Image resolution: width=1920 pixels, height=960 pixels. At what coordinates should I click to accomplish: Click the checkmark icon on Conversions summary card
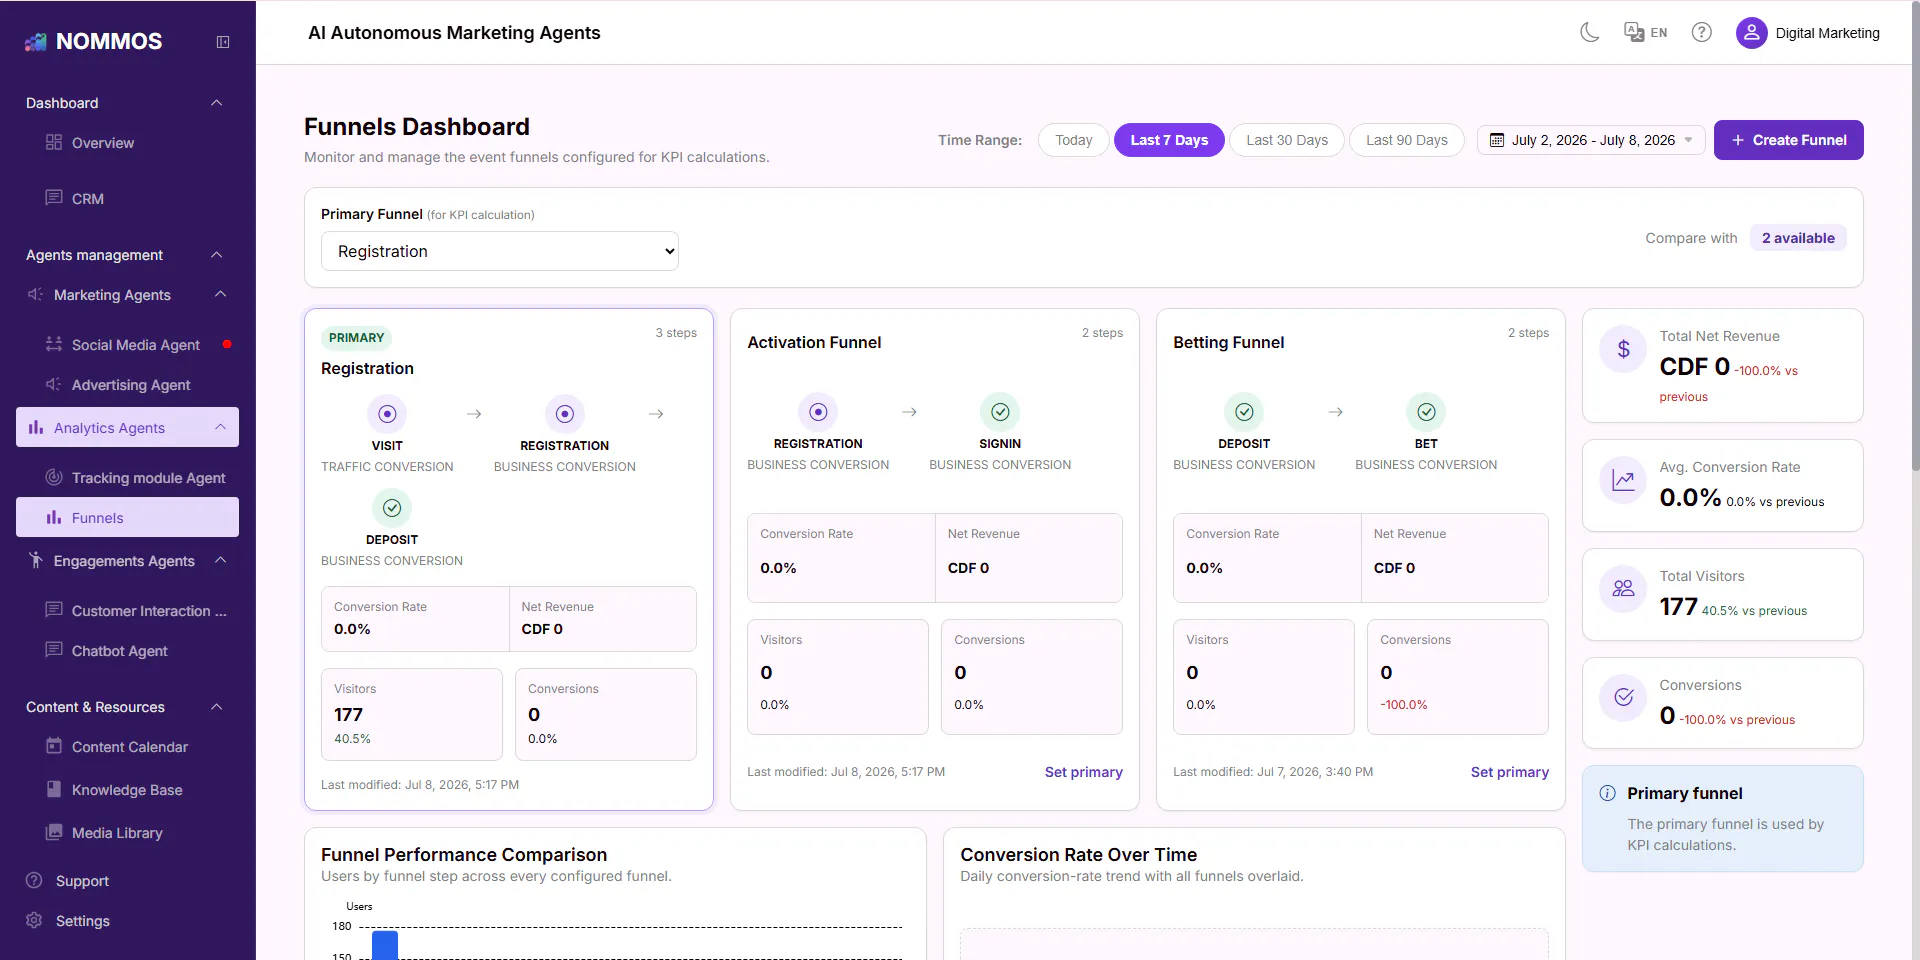pos(1624,698)
